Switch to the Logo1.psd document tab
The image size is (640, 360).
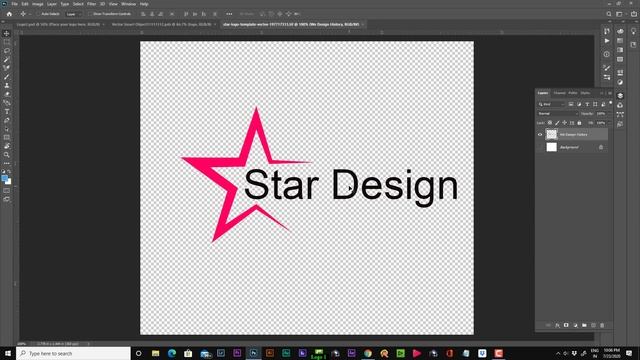(58, 24)
